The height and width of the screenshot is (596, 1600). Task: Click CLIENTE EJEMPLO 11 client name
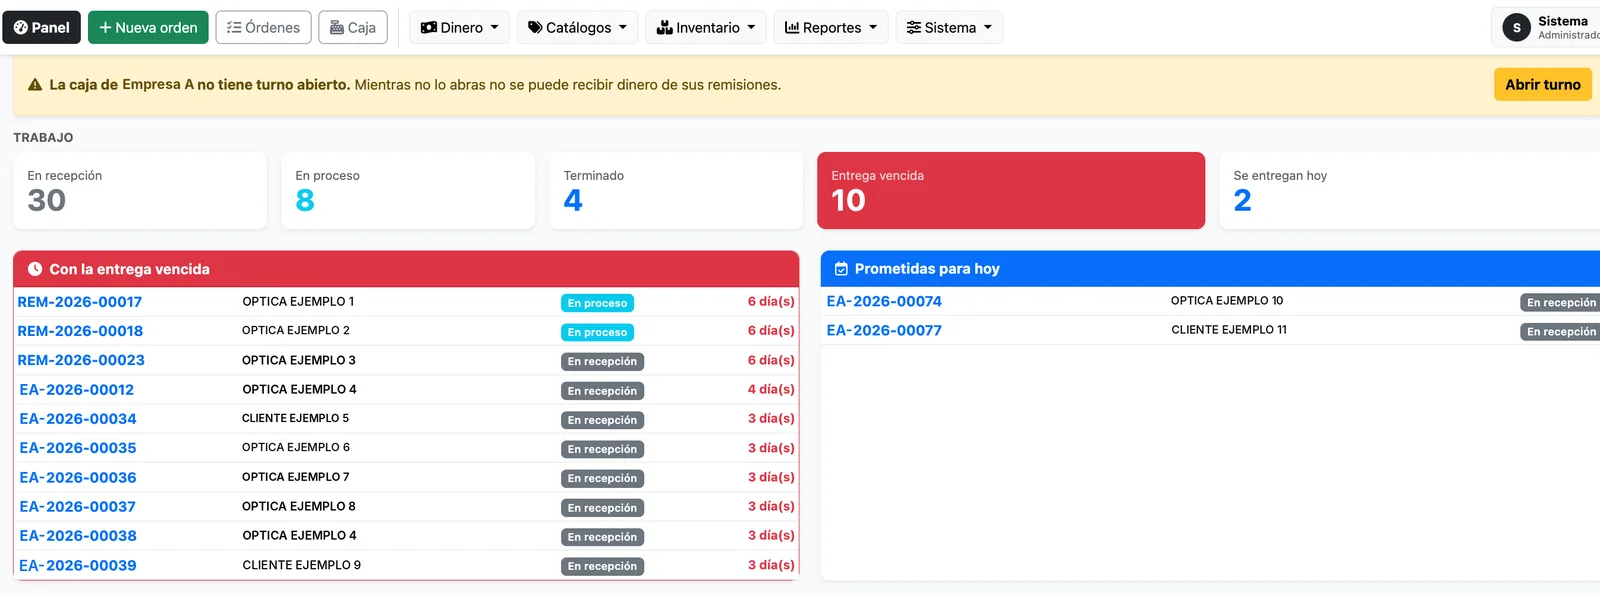(1229, 329)
